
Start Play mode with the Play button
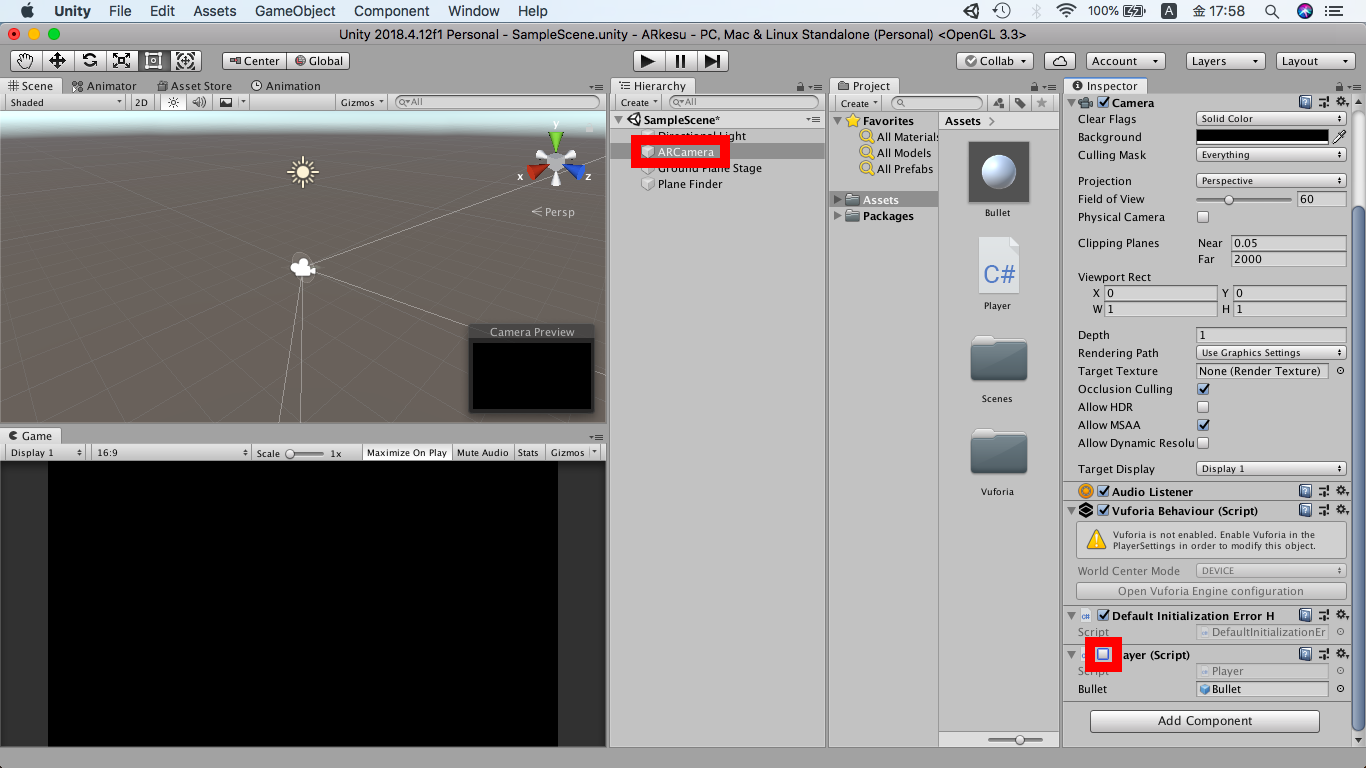648,61
